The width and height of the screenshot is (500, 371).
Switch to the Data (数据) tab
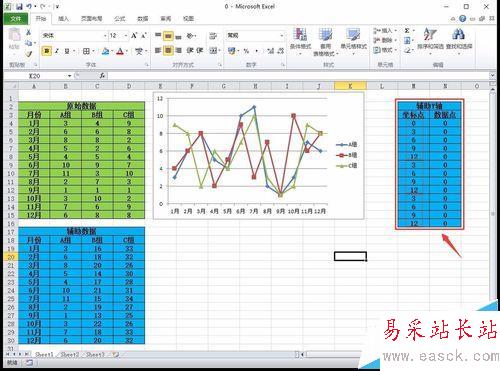click(143, 19)
